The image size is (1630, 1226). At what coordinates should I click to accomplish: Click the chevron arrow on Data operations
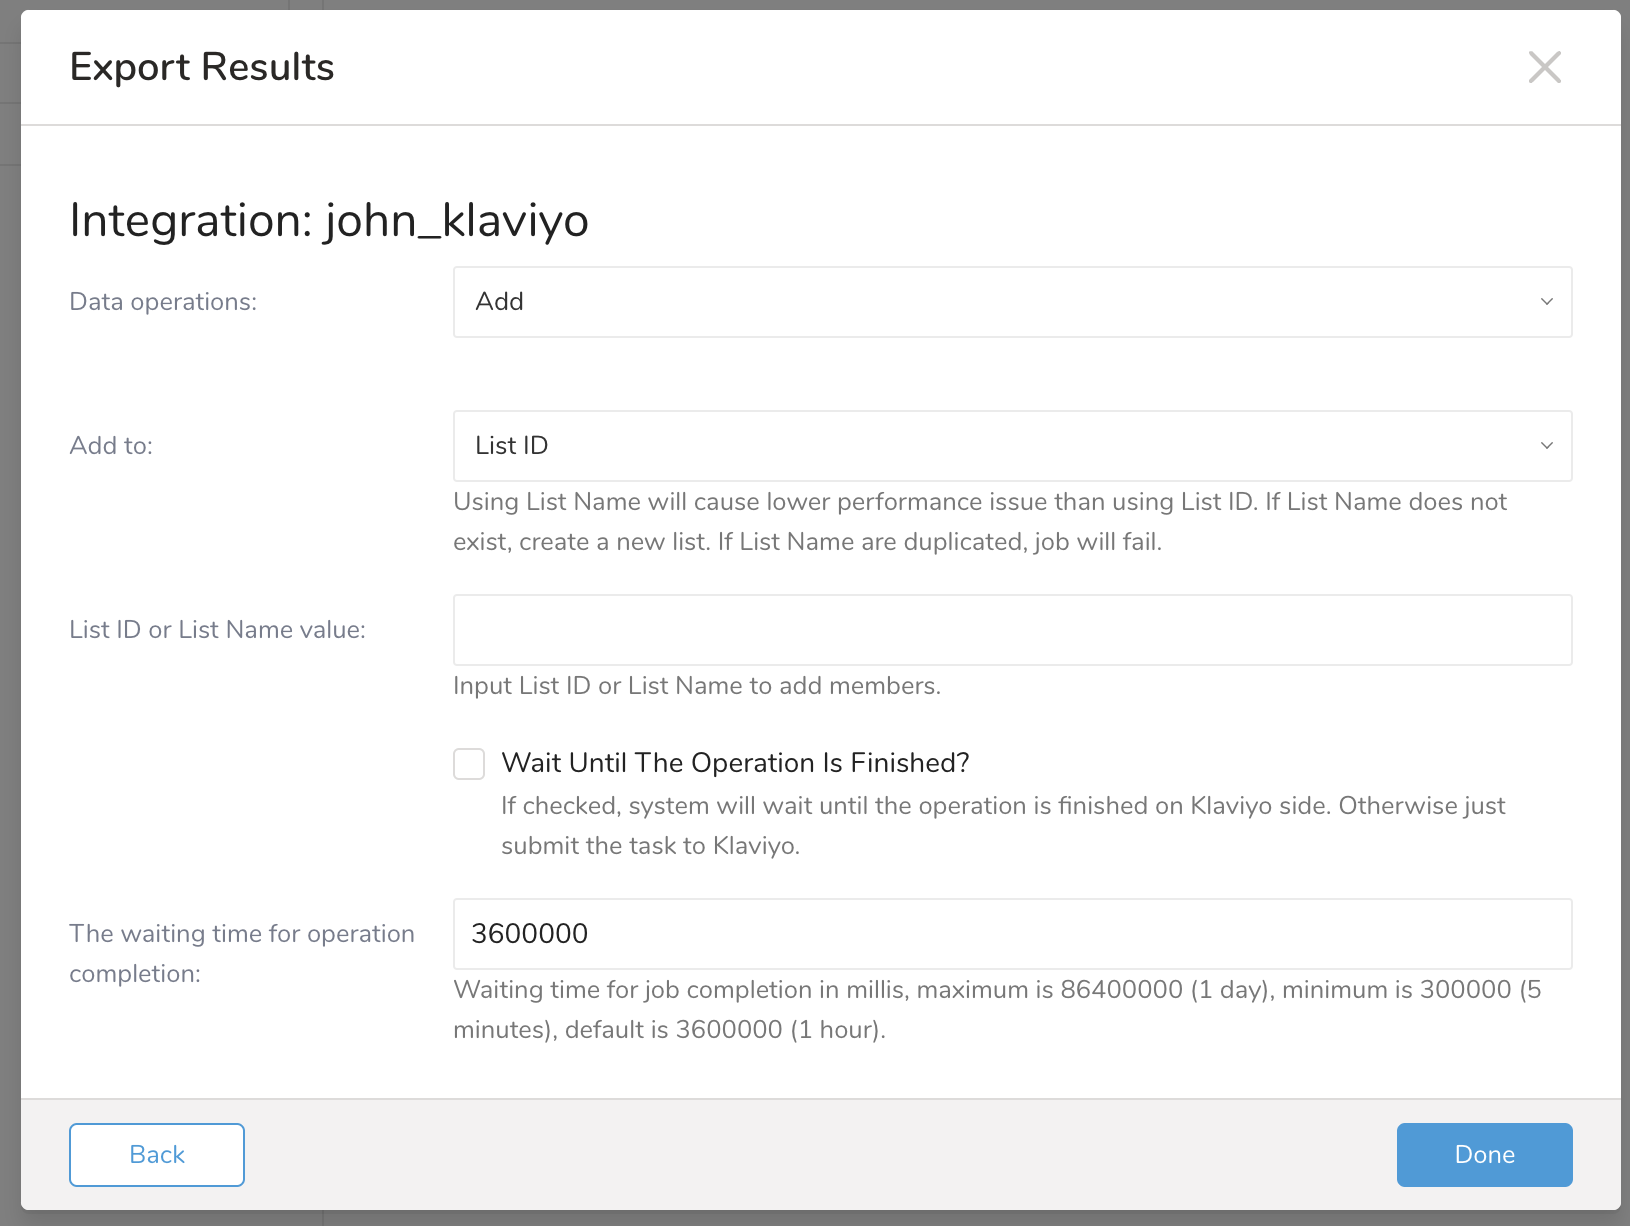(1546, 302)
